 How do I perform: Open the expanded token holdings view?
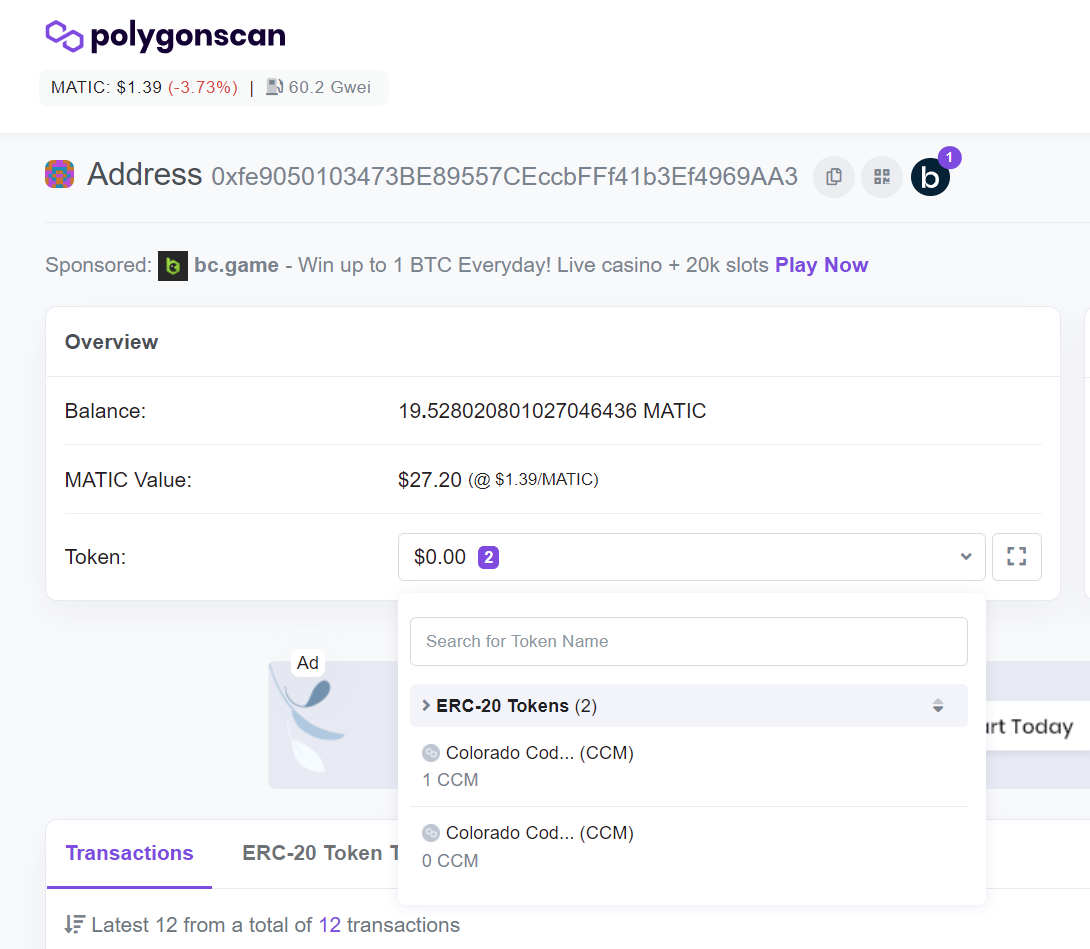1016,556
